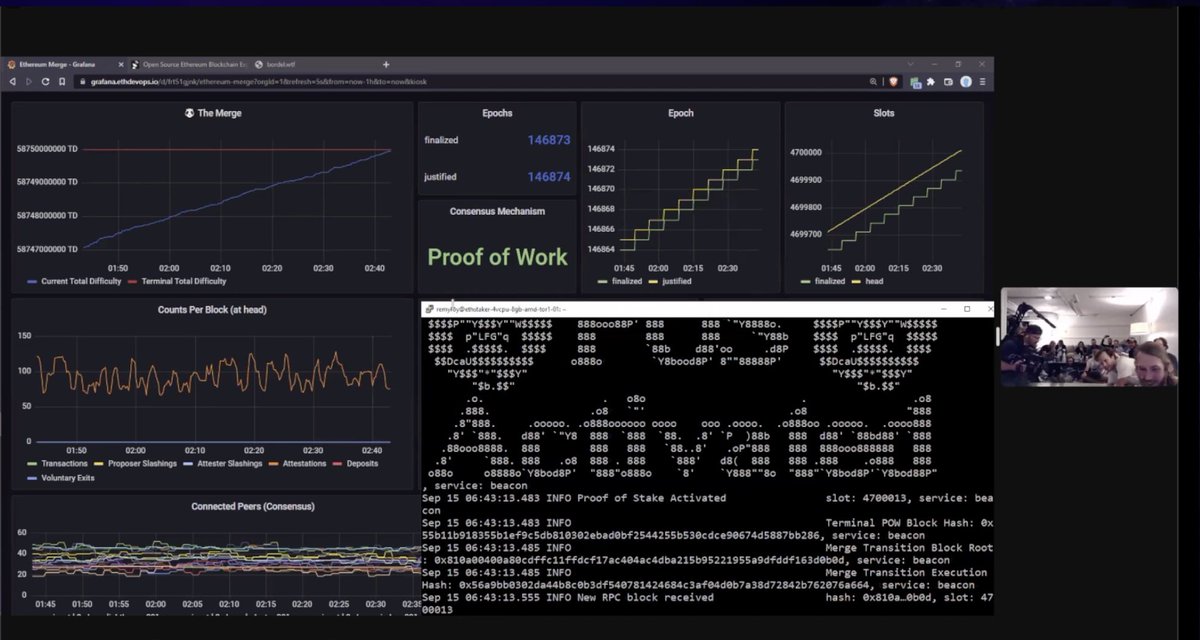The image size is (1200, 640).
Task: Click the finalized value 146873
Action: pos(549,140)
